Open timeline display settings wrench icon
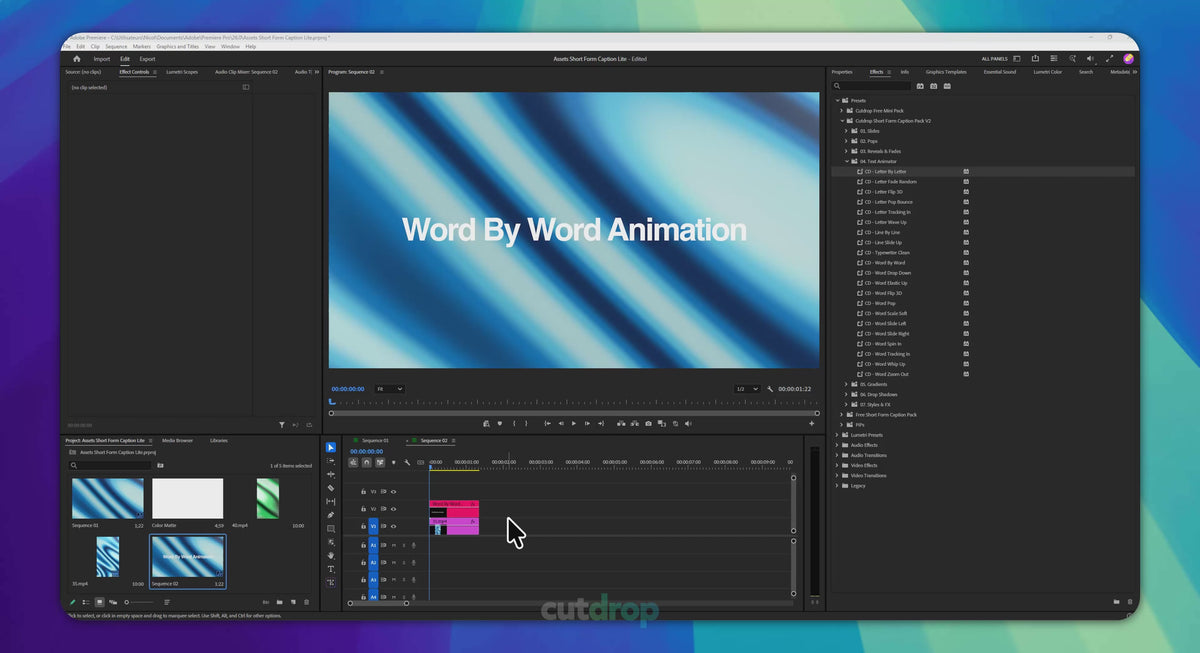Viewport: 1200px width, 653px height. 407,462
